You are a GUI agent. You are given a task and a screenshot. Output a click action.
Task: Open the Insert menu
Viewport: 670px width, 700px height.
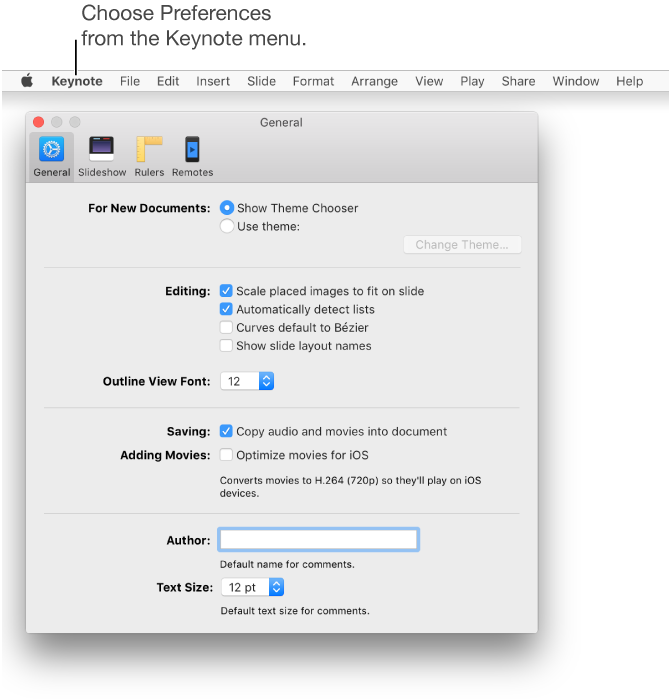pos(213,81)
